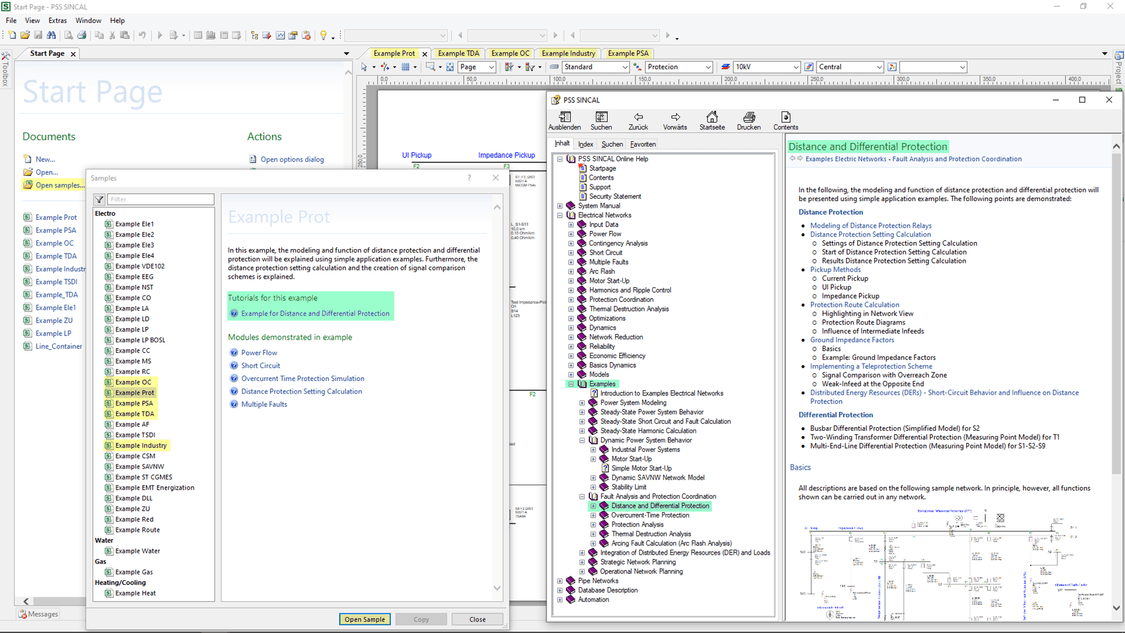The image size is (1125, 633).
Task: Click the help content vertical scrollbar
Action: coord(1116,377)
